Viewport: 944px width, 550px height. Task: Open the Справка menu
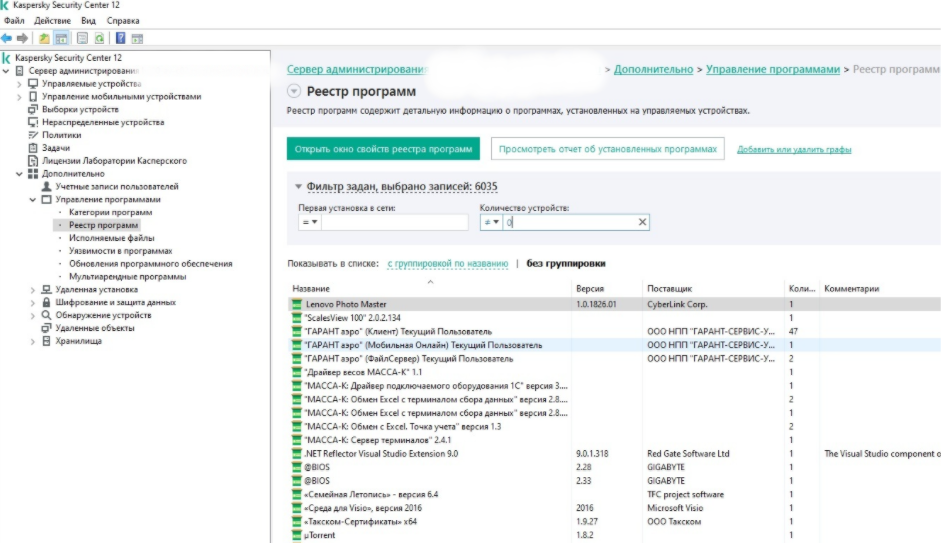(x=123, y=20)
